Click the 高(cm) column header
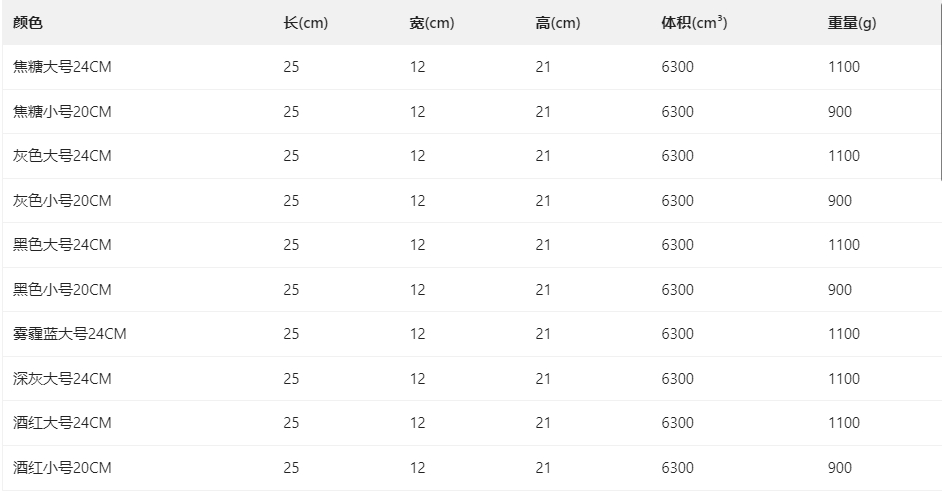The image size is (942, 491). (x=558, y=23)
